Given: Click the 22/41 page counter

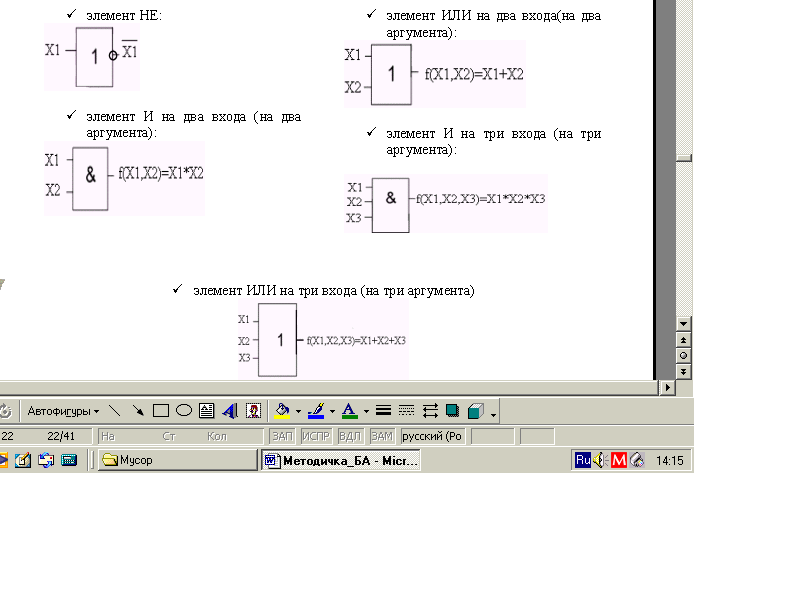Looking at the screenshot, I should (61, 436).
